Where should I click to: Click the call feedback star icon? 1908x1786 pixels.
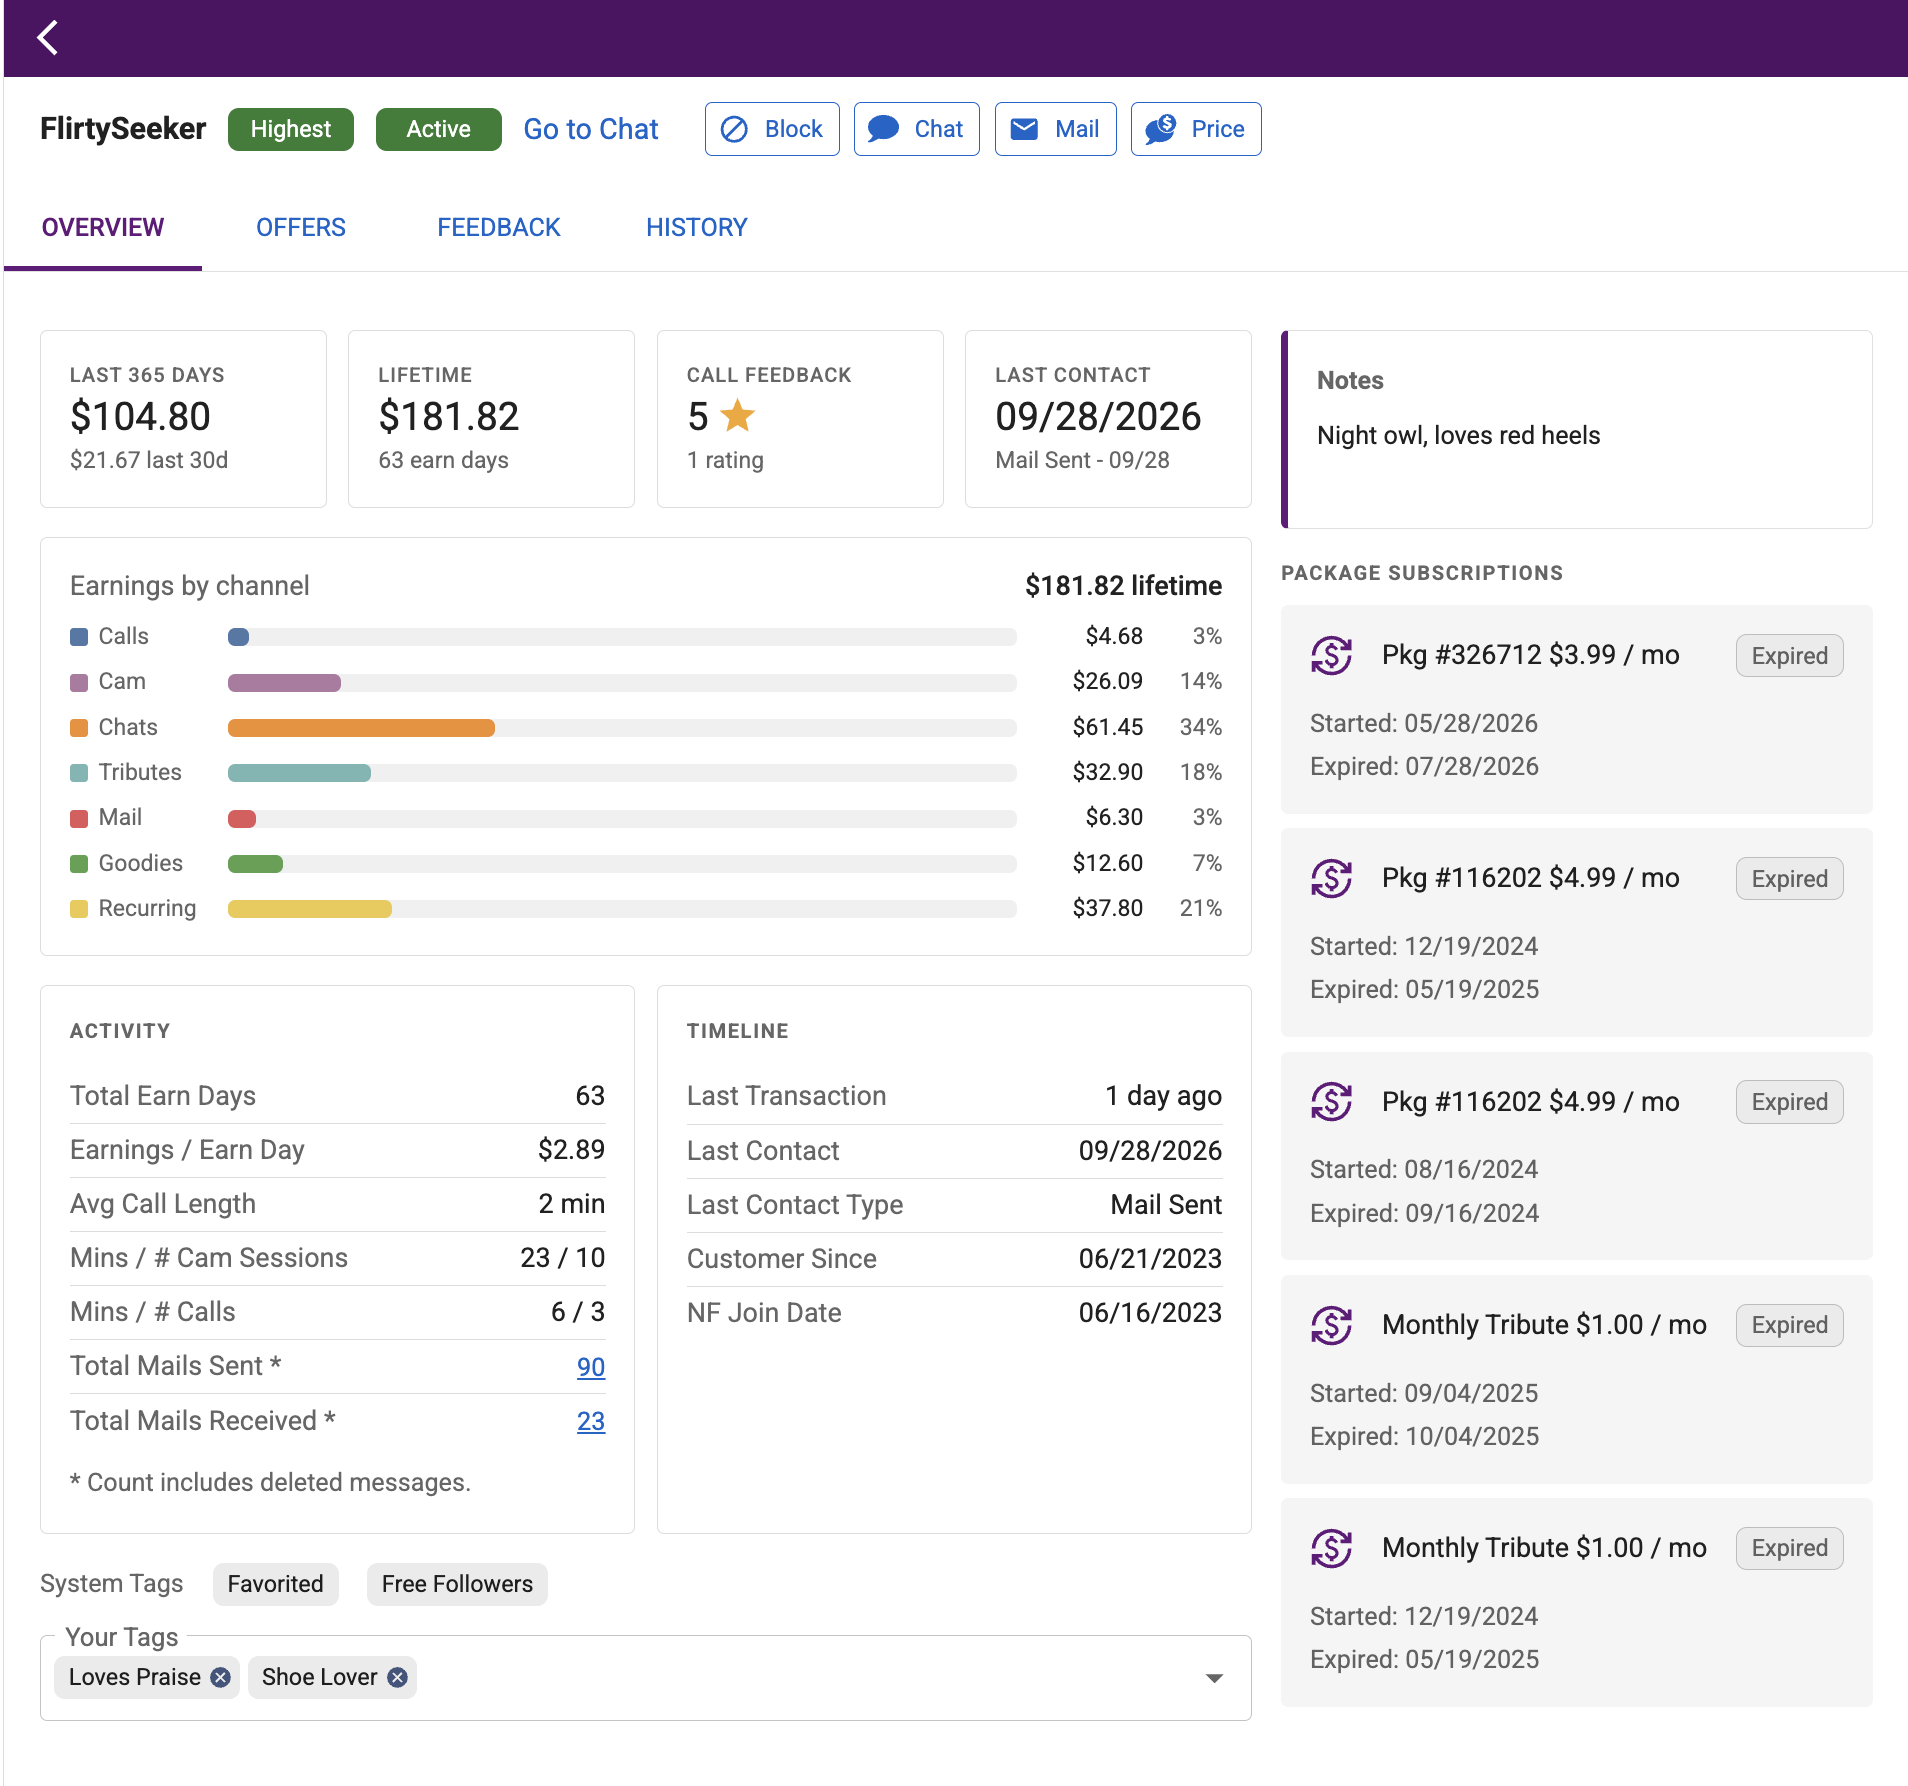(x=738, y=415)
